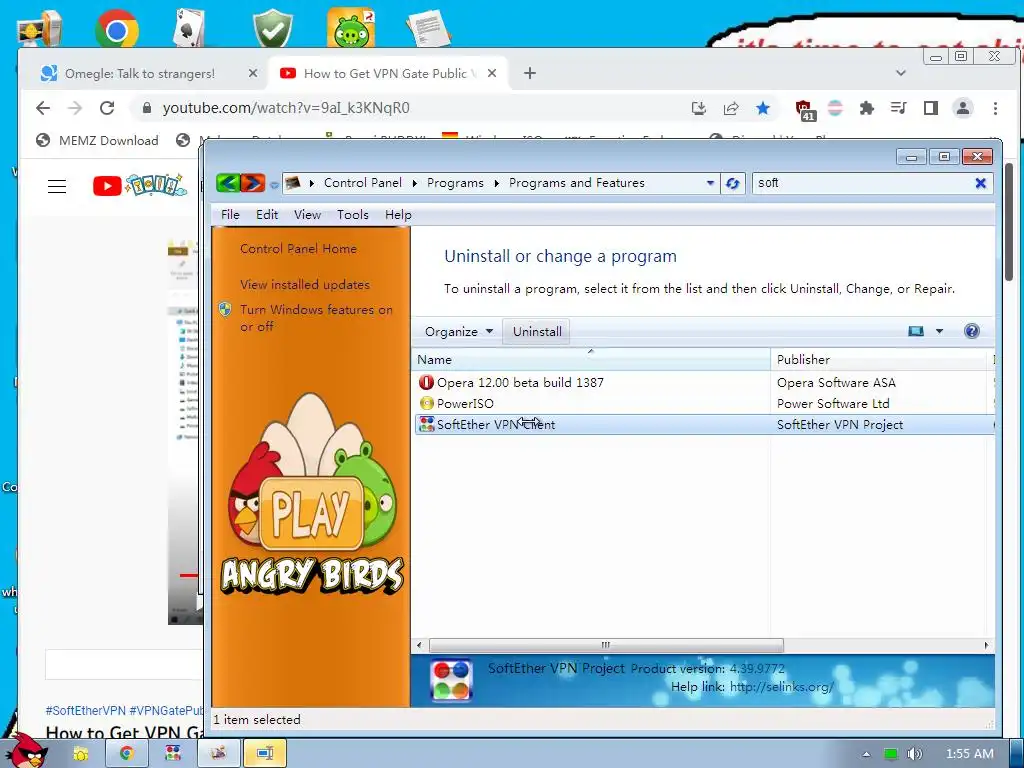Image resolution: width=1024 pixels, height=768 pixels.
Task: Open Control Panel Home link
Action: [298, 249]
